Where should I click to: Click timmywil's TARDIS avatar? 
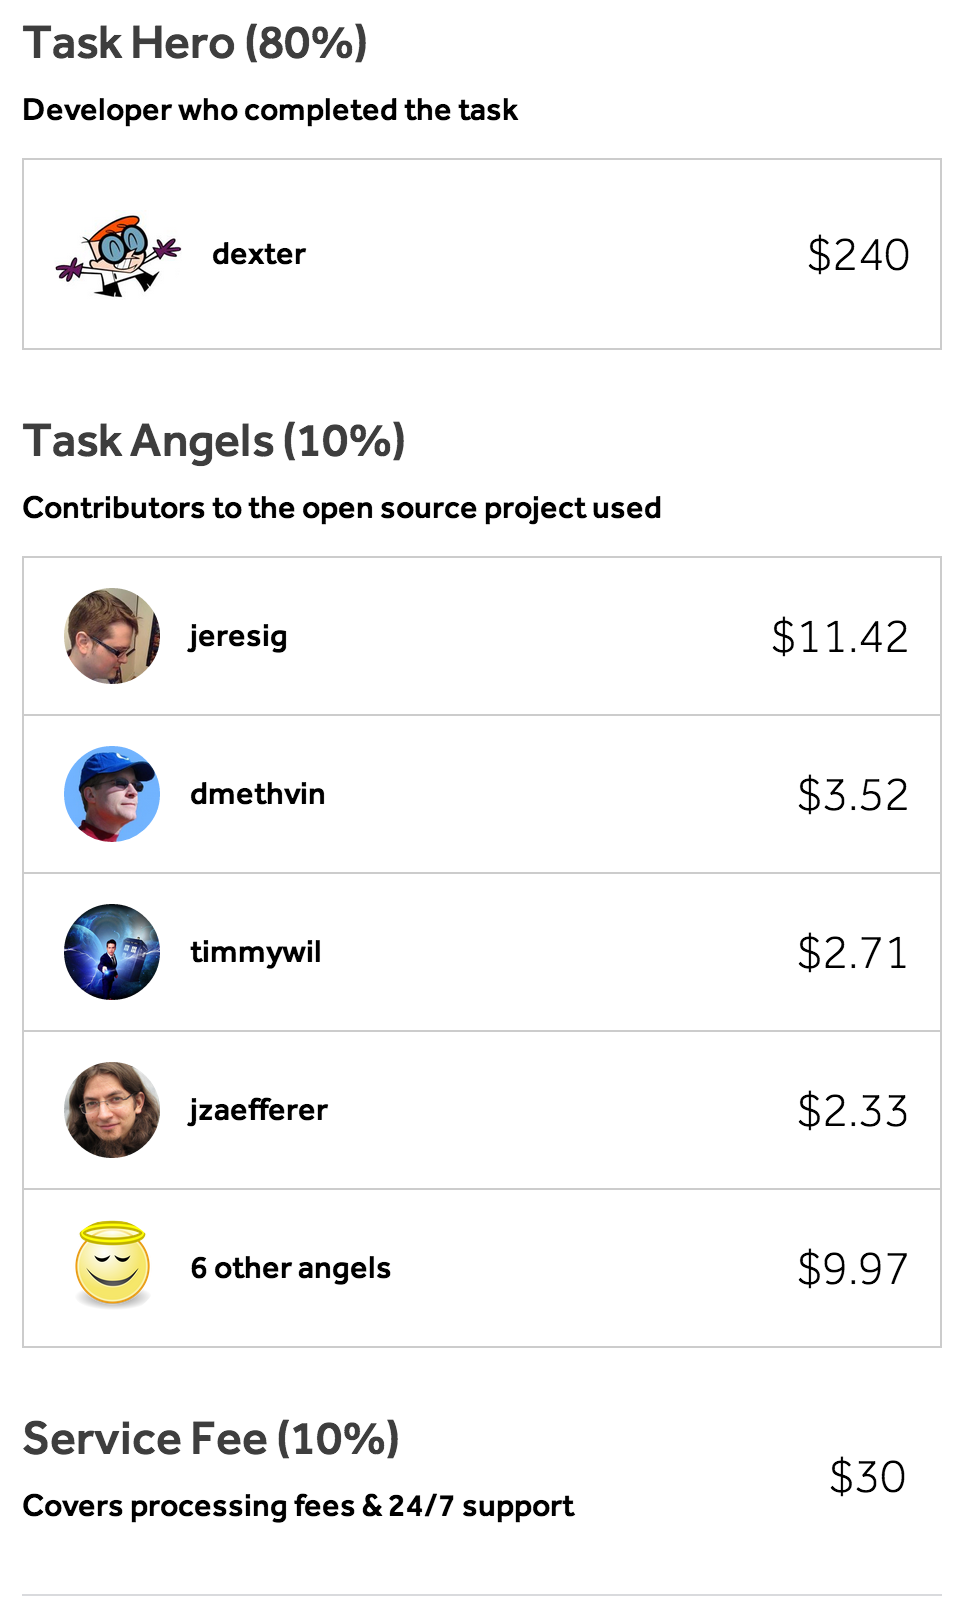[x=112, y=952]
